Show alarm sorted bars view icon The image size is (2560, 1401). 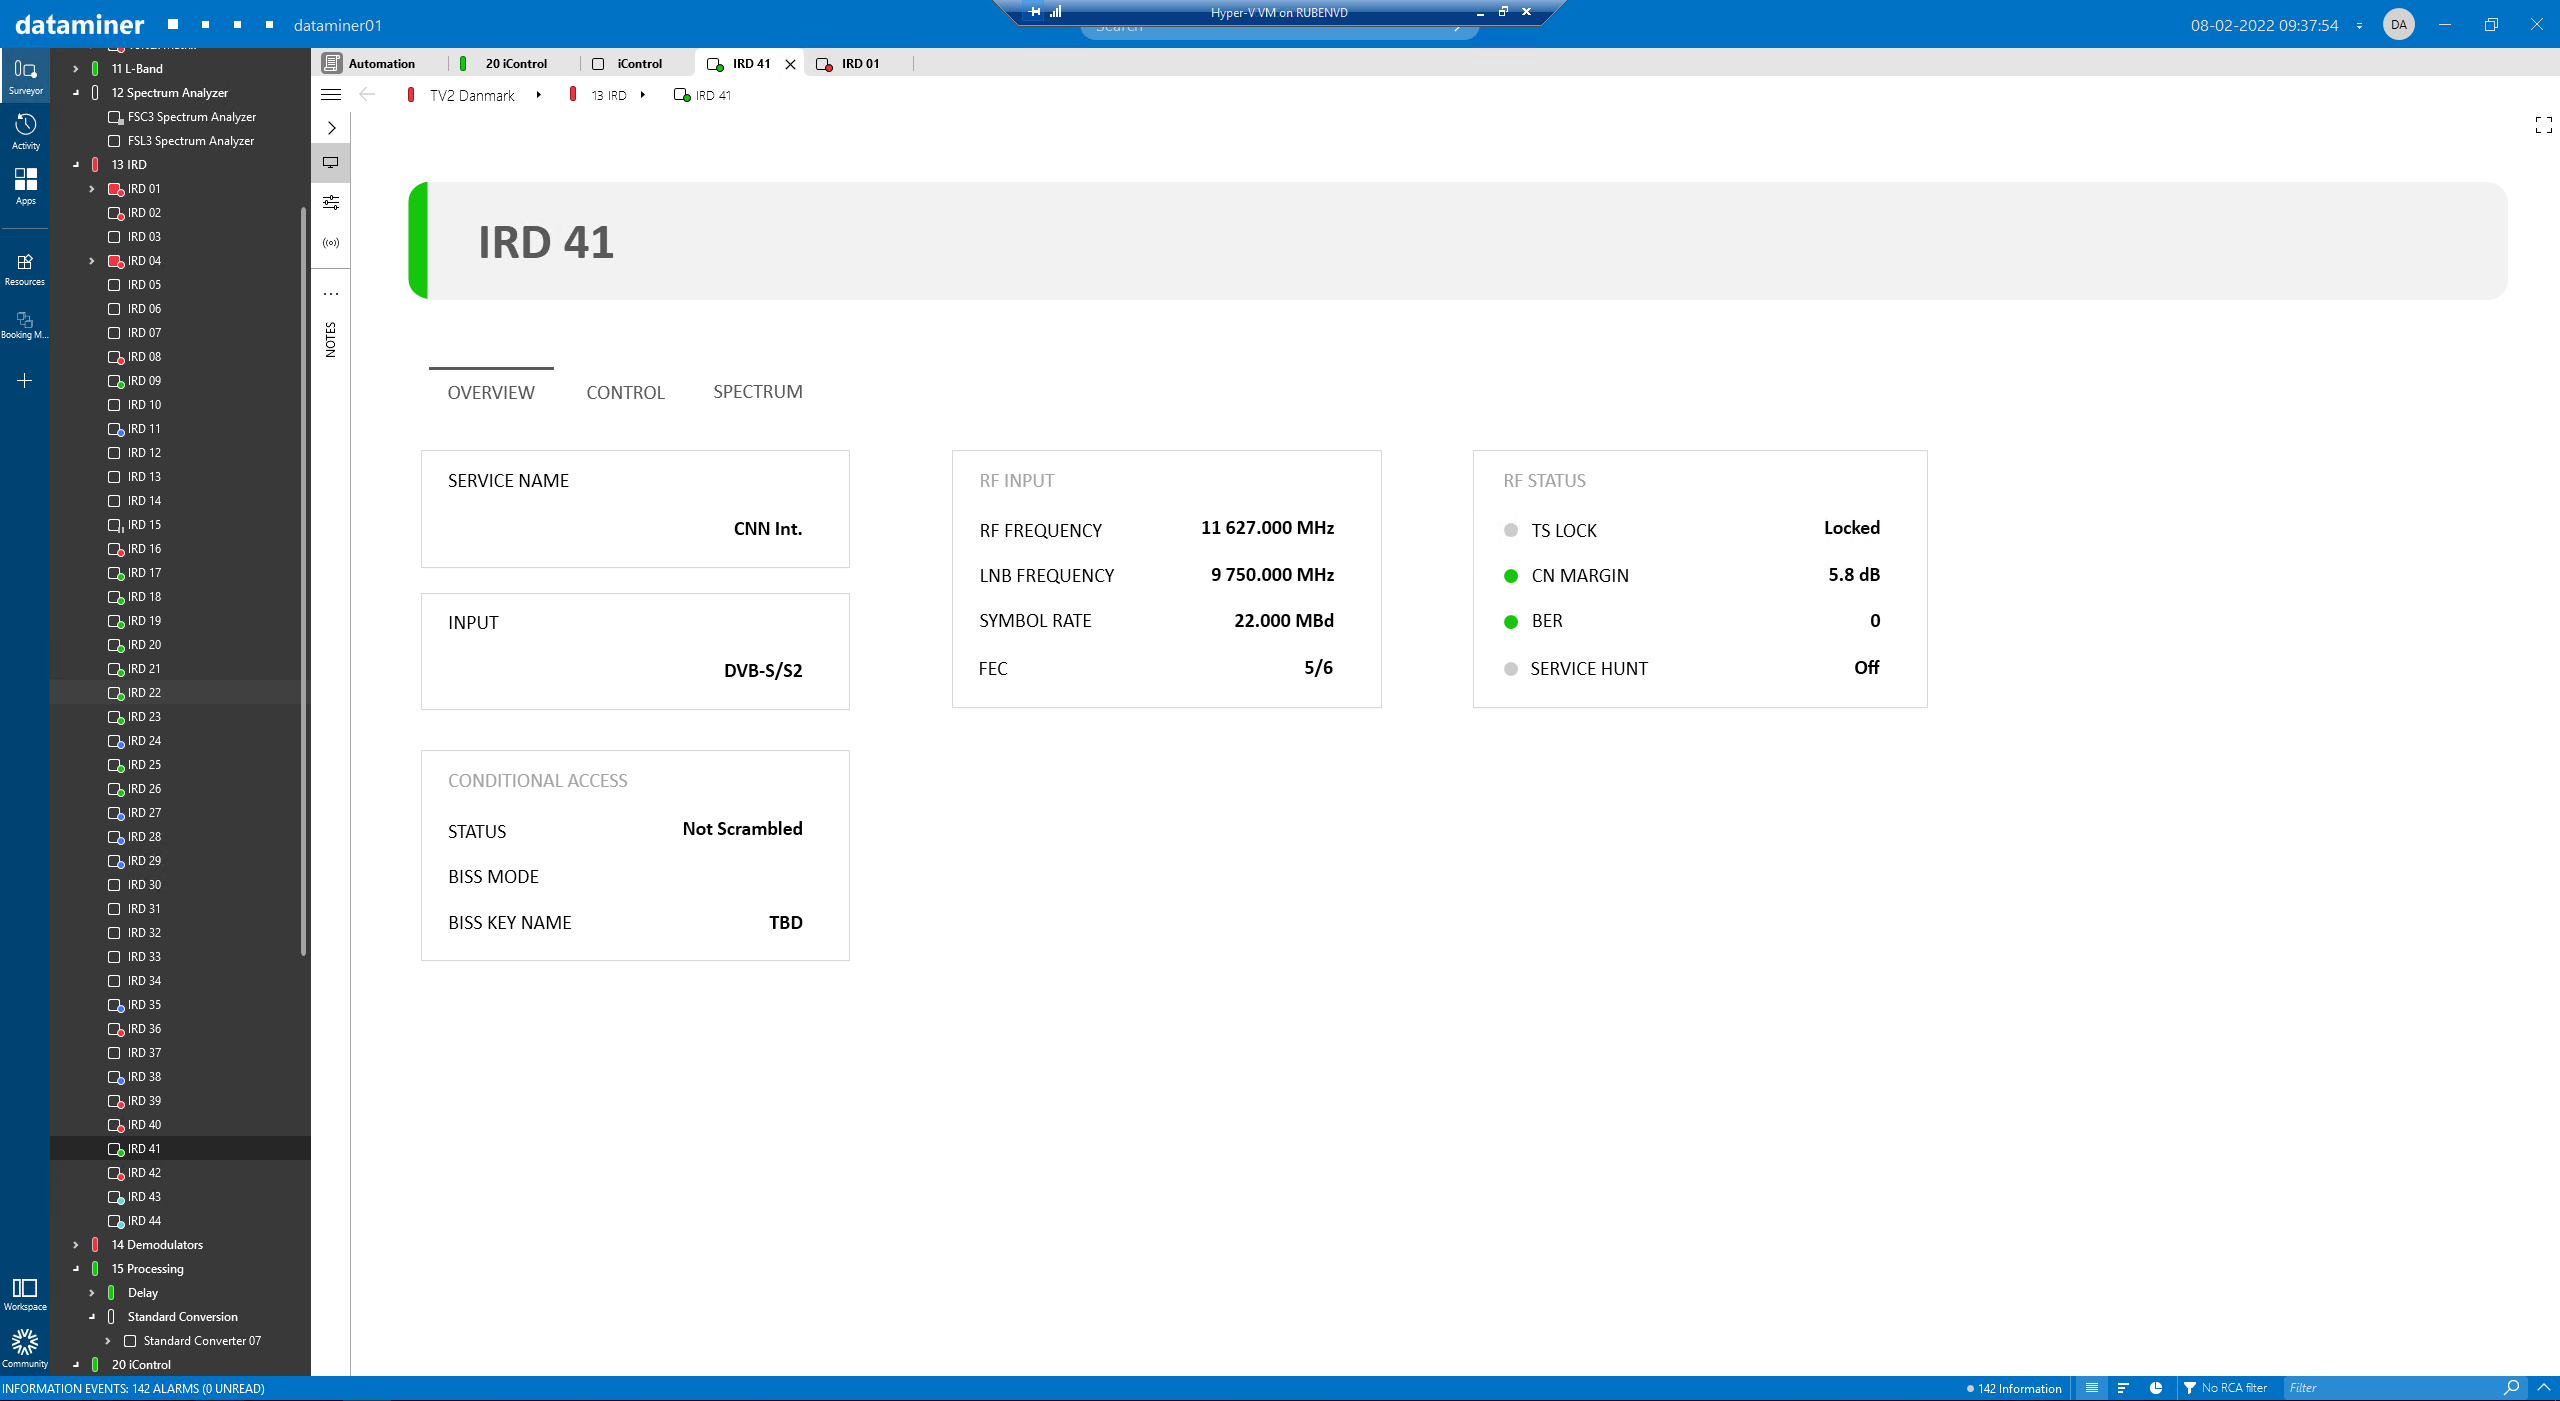[x=2123, y=1388]
